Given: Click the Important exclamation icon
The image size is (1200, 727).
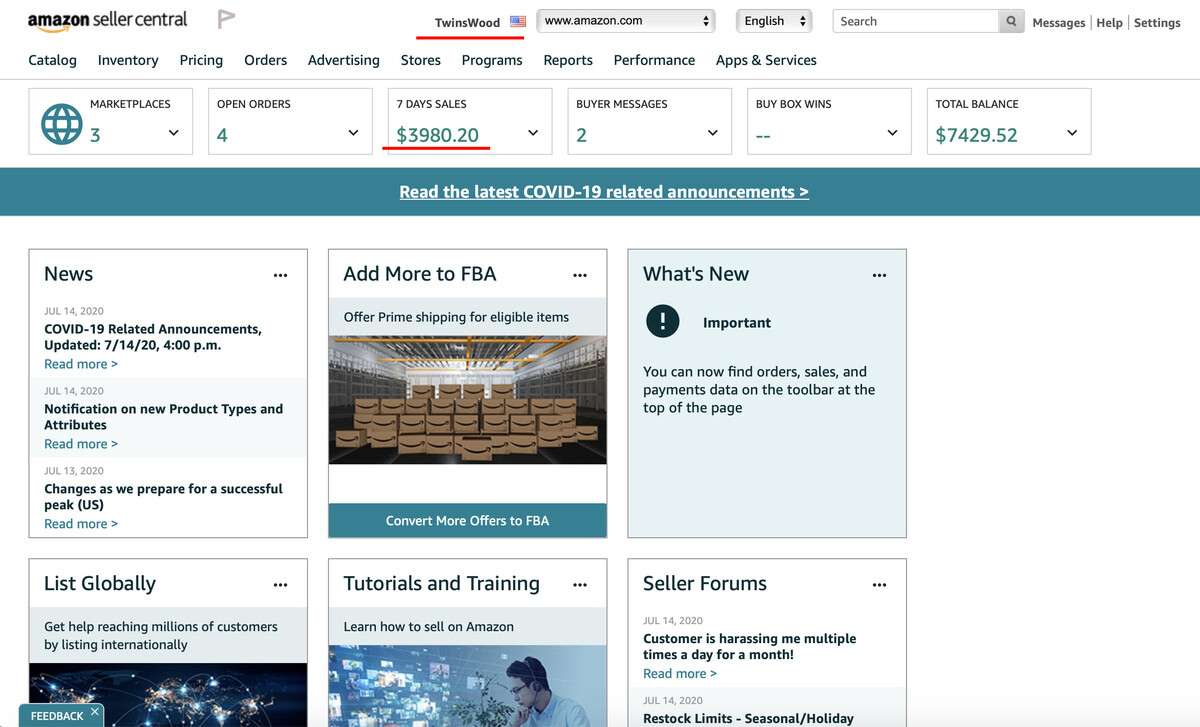Looking at the screenshot, I should 662,321.
